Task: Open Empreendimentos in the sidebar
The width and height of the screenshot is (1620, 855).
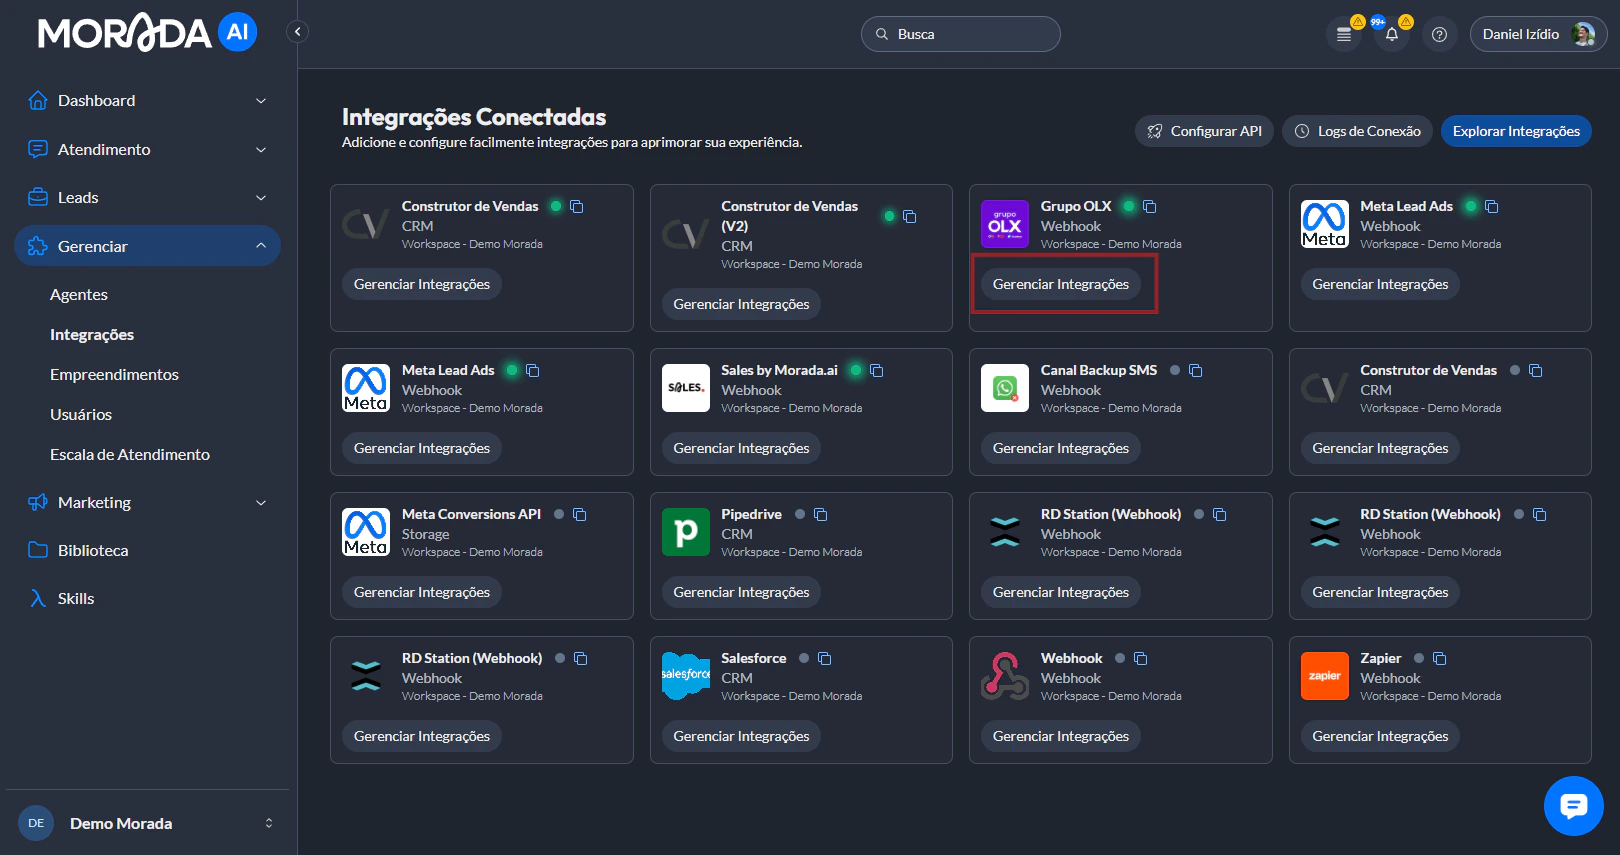Action: coord(114,374)
